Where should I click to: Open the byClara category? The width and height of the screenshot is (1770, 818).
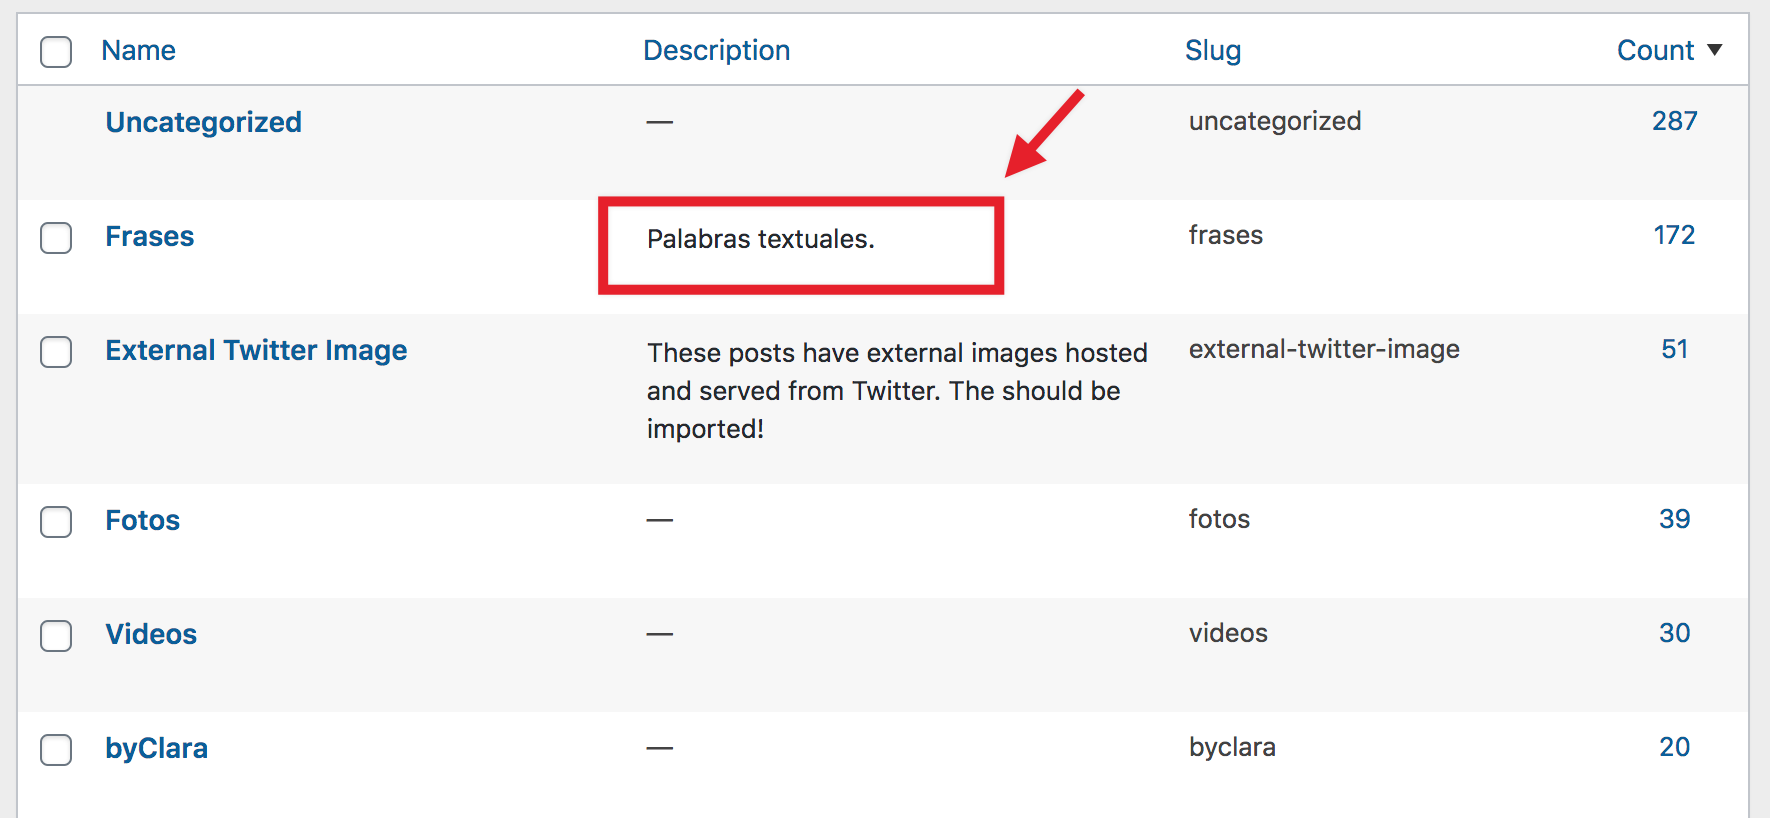pyautogui.click(x=156, y=748)
